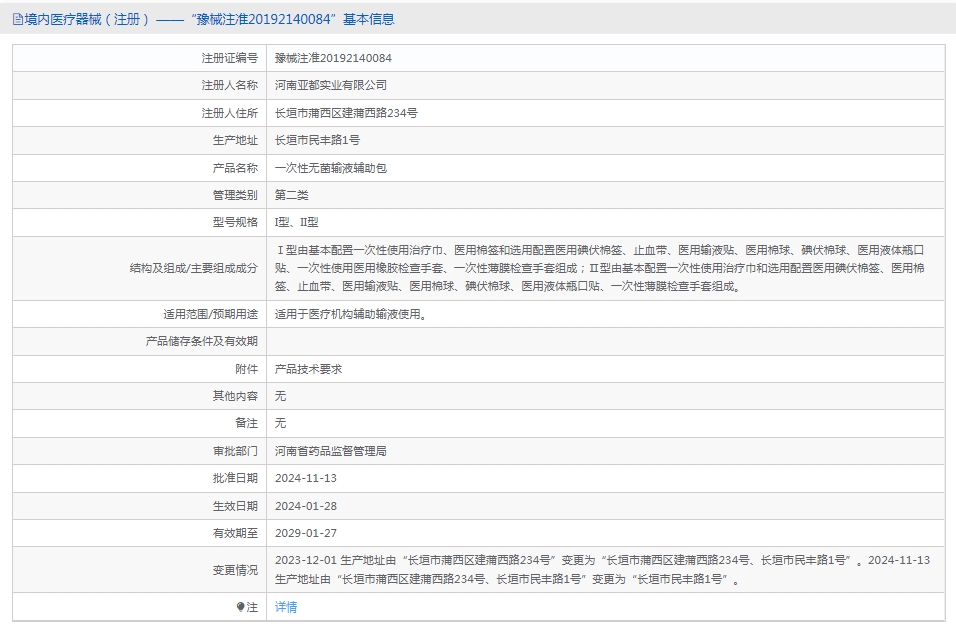Screen dimensions: 956x628
Task: Select effective date 2024-01-28
Action: (x=305, y=506)
